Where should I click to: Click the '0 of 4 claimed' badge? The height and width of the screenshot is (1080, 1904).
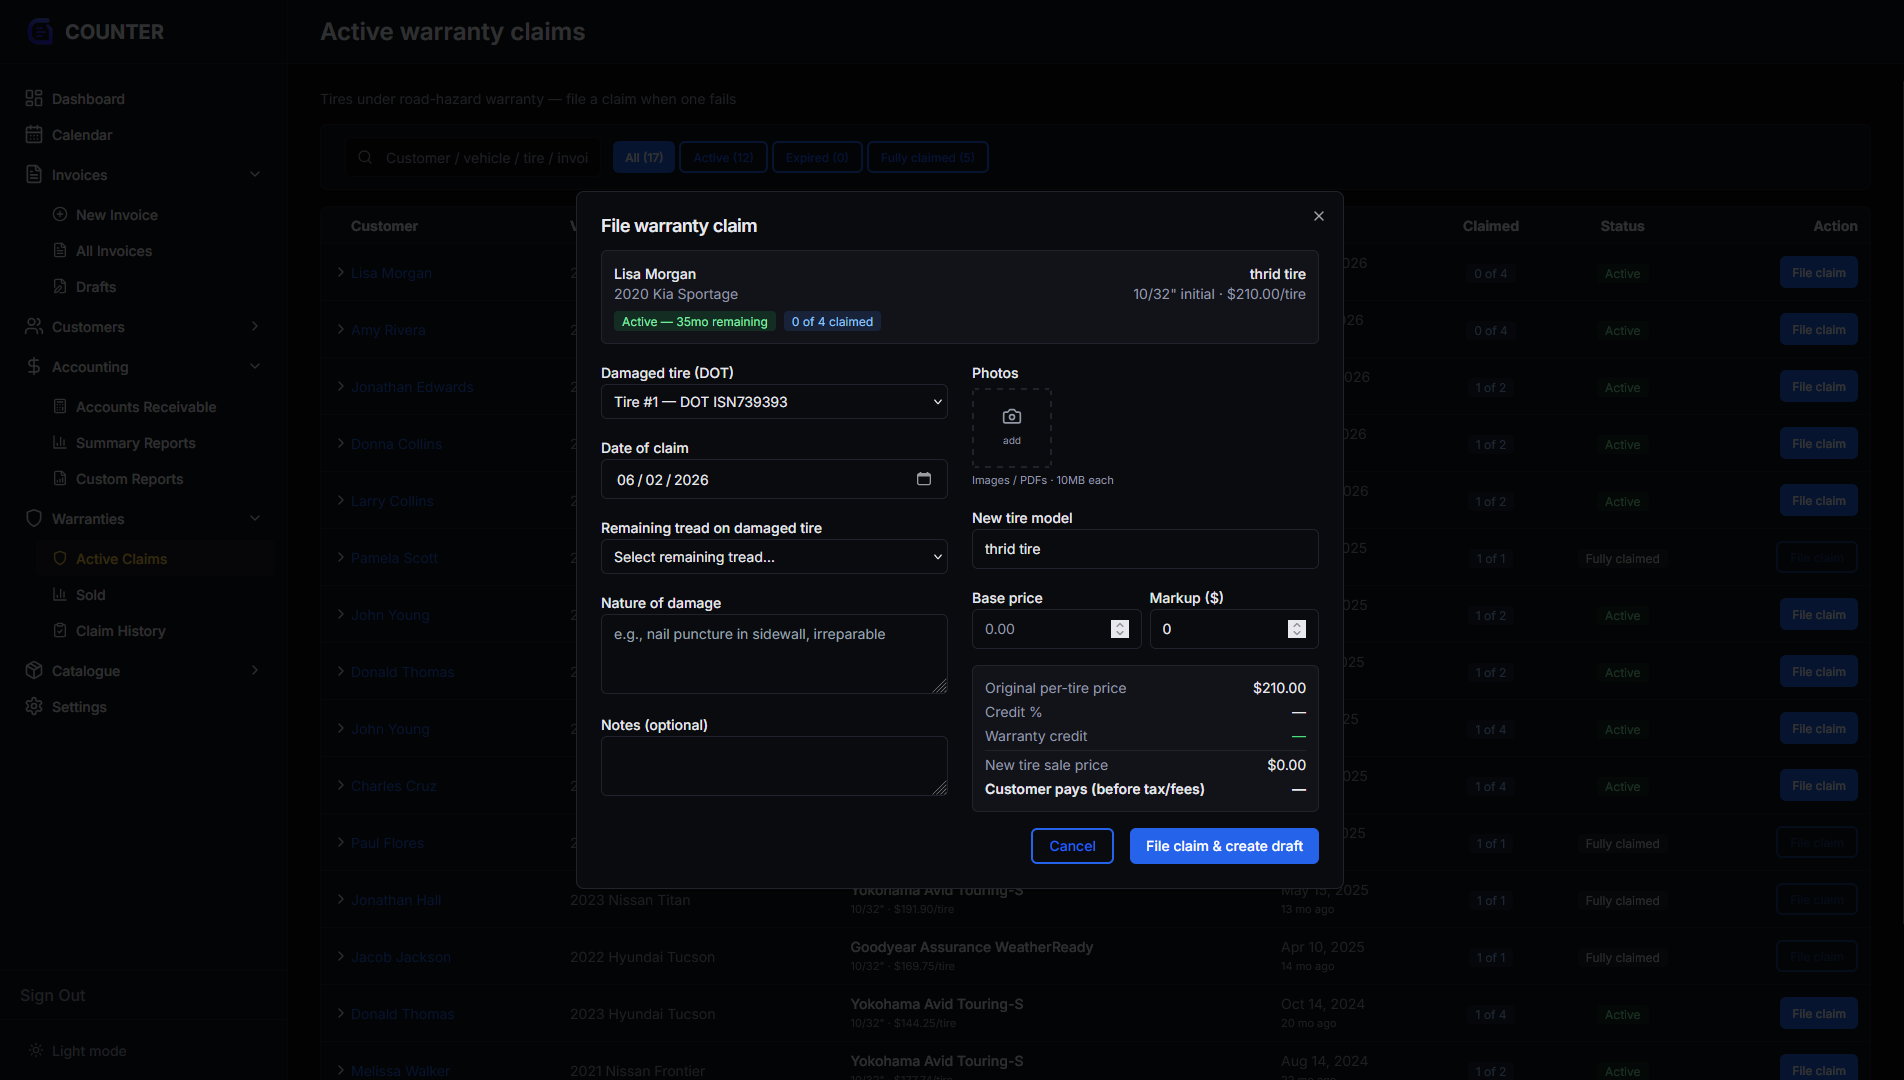pyautogui.click(x=832, y=321)
